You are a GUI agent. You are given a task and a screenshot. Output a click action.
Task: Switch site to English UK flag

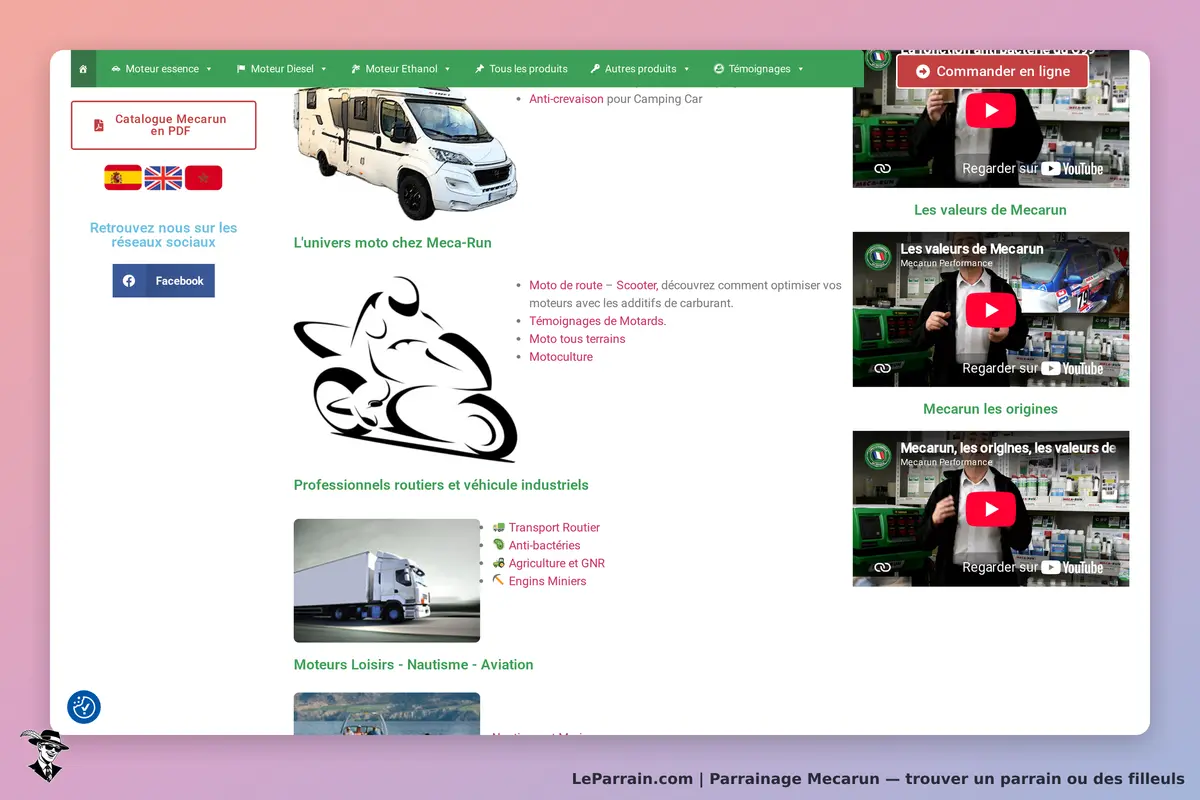(163, 178)
